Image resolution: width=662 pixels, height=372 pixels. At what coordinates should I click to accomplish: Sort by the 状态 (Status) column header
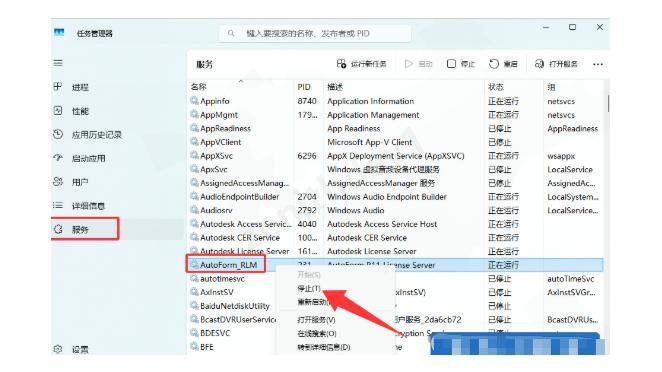pos(496,87)
